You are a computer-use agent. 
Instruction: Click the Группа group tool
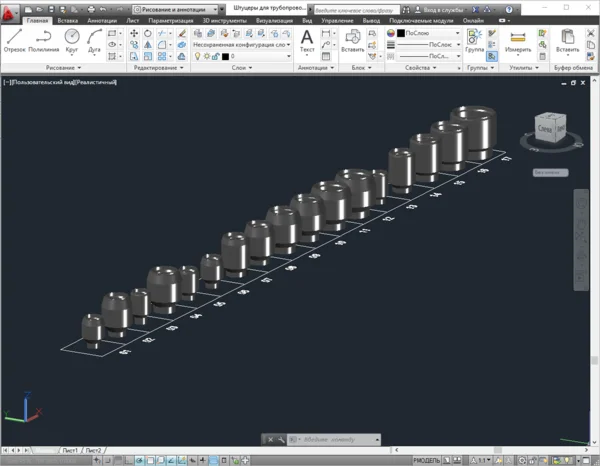pos(474,41)
